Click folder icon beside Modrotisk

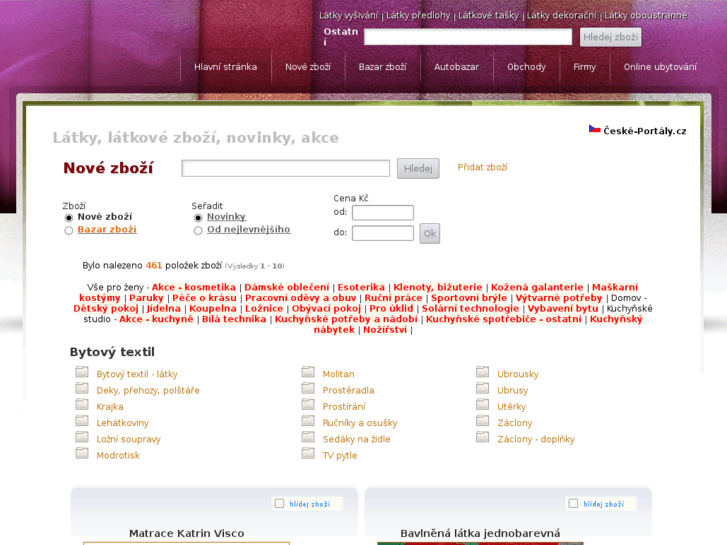coord(82,453)
